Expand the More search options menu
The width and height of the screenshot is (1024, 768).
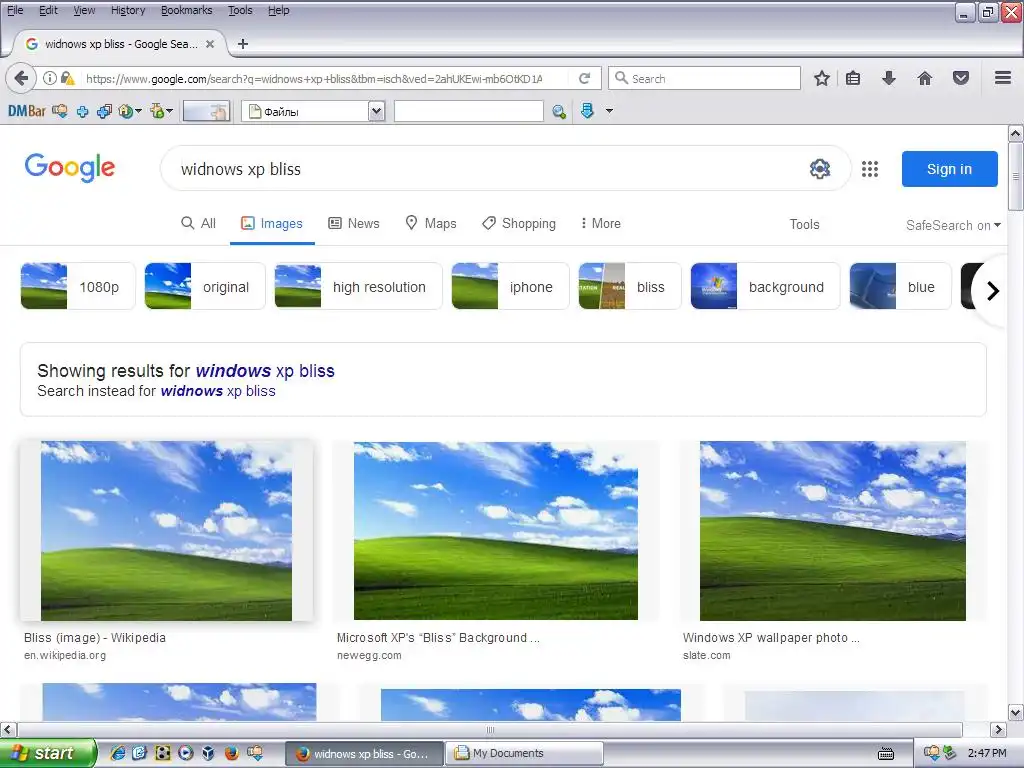(x=600, y=223)
